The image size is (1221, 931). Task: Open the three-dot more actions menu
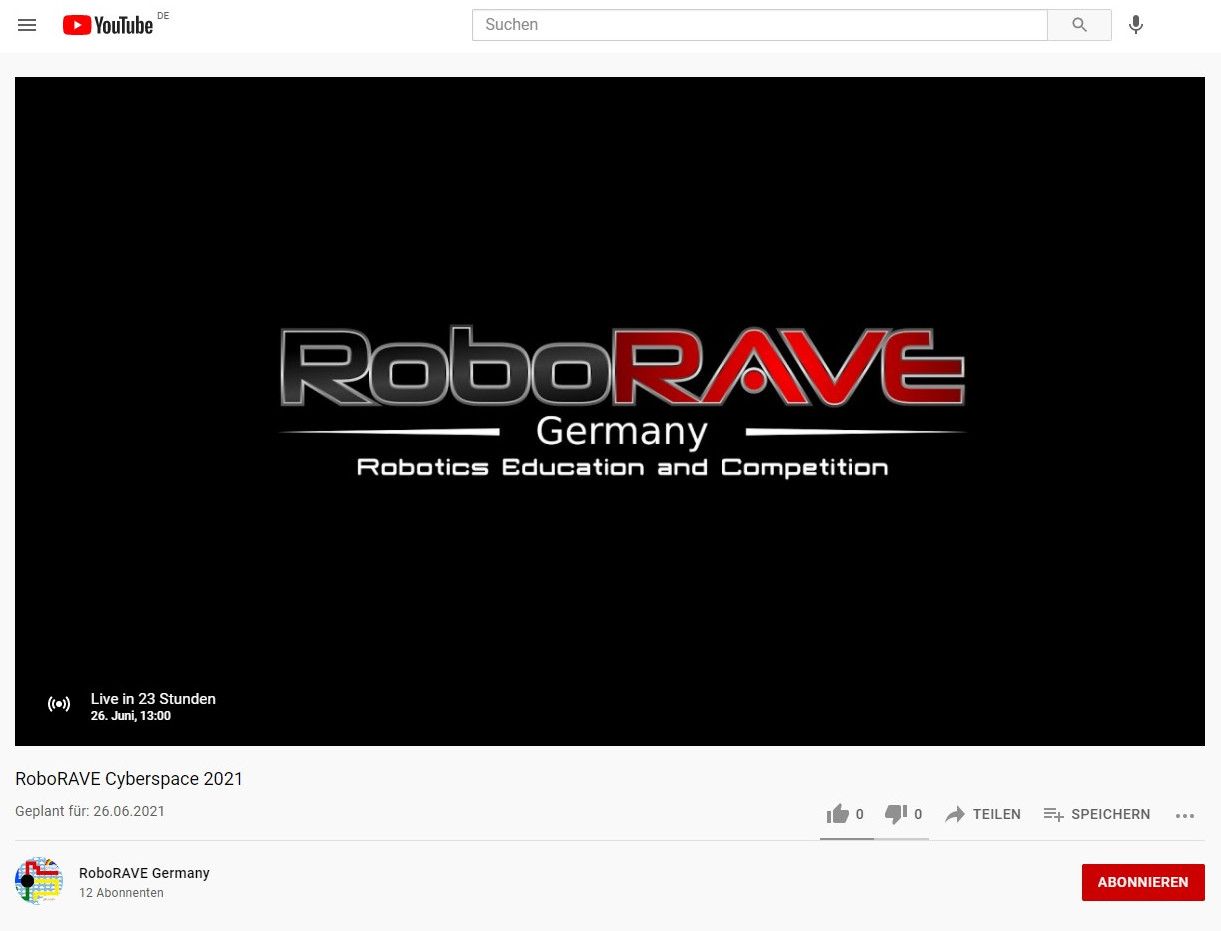[x=1185, y=815]
